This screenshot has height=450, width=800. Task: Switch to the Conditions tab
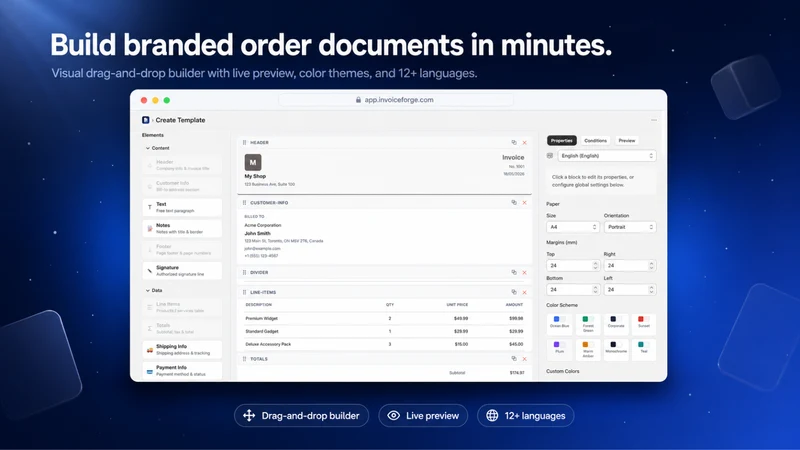595,140
